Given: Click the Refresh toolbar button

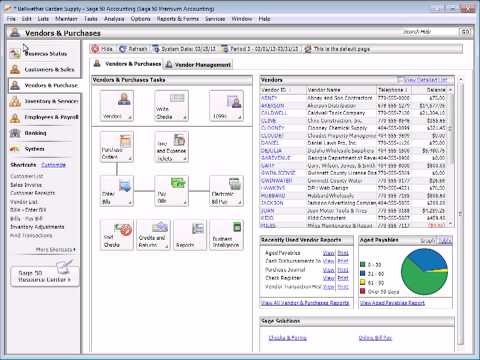Looking at the screenshot, I should click(x=133, y=49).
